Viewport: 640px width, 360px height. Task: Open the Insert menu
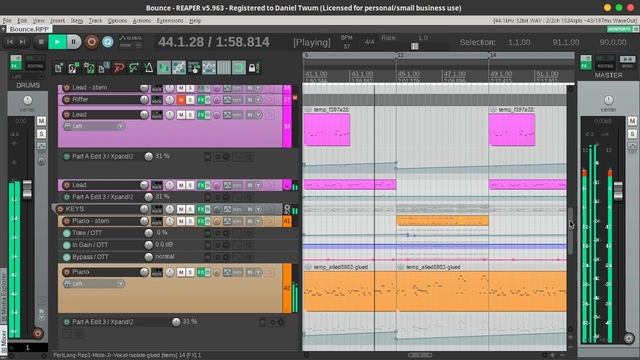(58, 20)
